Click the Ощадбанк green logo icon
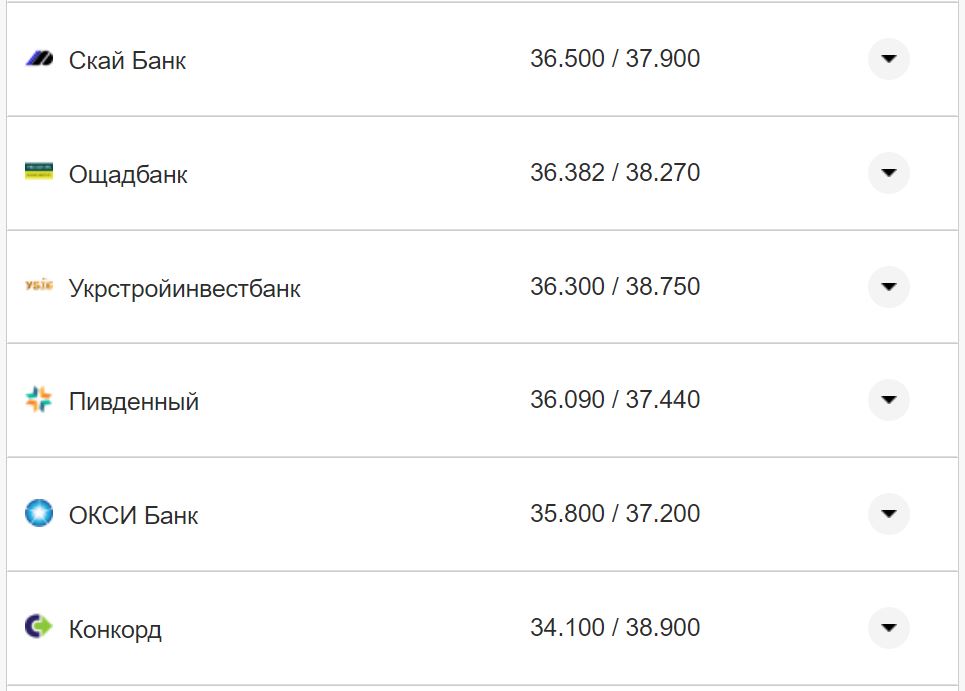 coord(39,172)
